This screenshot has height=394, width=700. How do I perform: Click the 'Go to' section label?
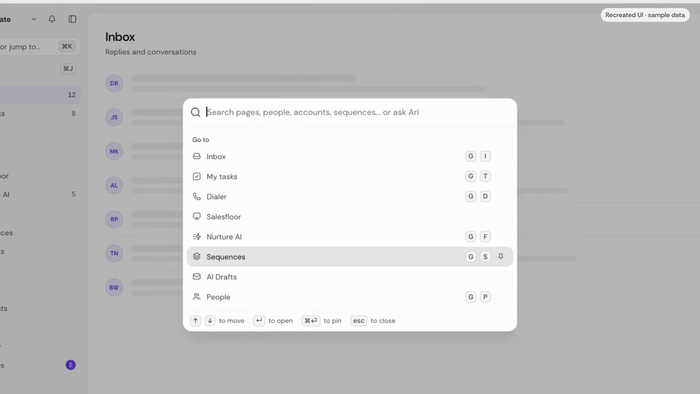click(200, 140)
